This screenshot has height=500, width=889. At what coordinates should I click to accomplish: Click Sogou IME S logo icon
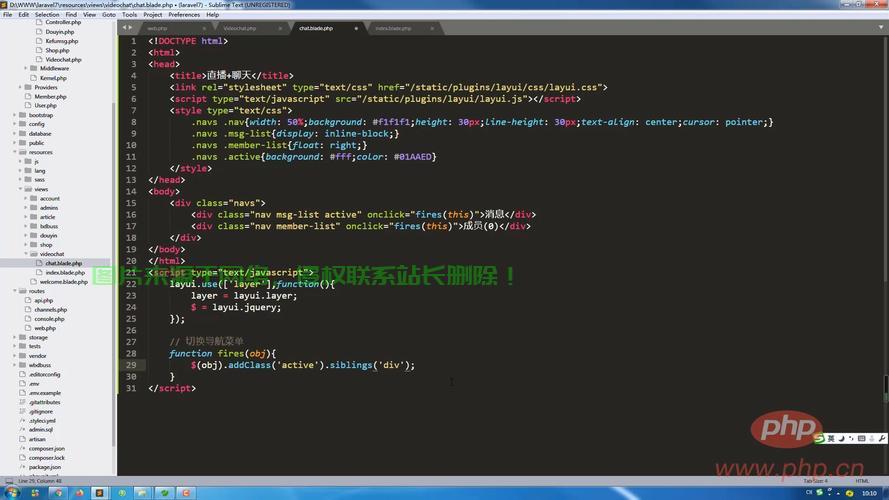(819, 438)
